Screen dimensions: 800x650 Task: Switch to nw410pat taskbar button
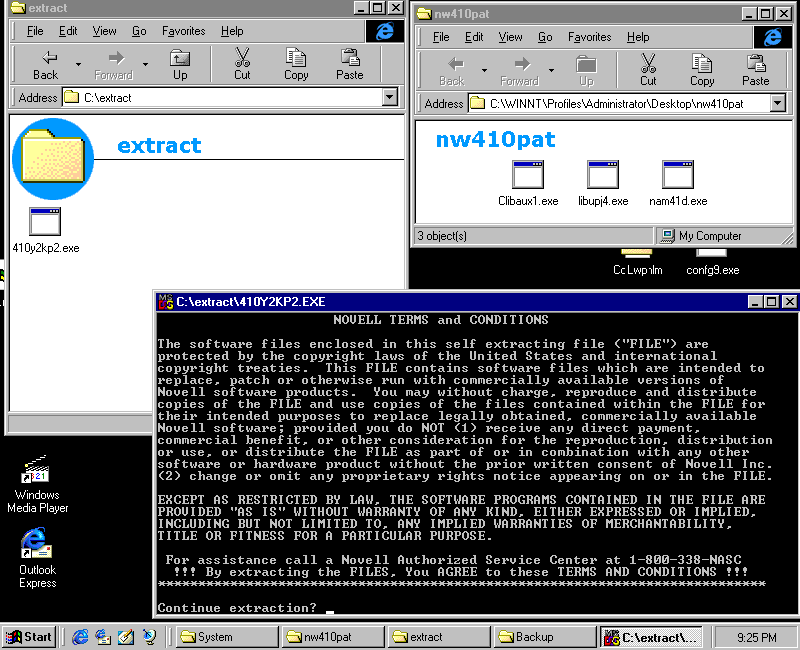(333, 637)
